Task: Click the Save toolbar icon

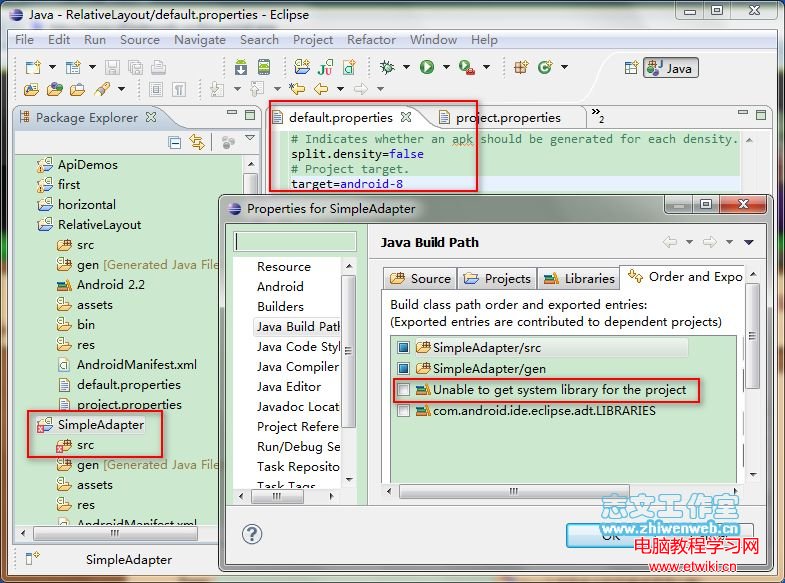Action: tap(112, 67)
